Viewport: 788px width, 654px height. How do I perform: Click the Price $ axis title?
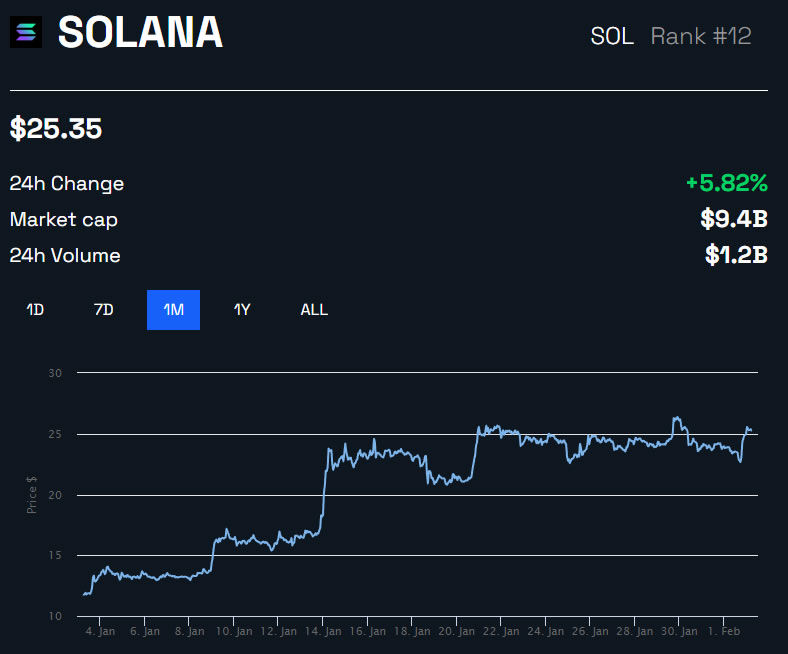tap(33, 494)
